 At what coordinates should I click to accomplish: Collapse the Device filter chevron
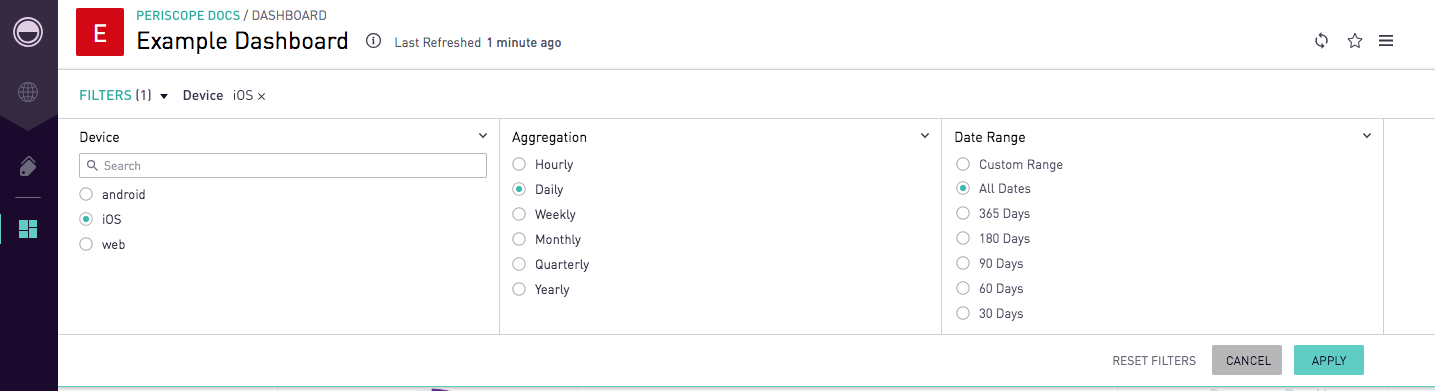(483, 136)
